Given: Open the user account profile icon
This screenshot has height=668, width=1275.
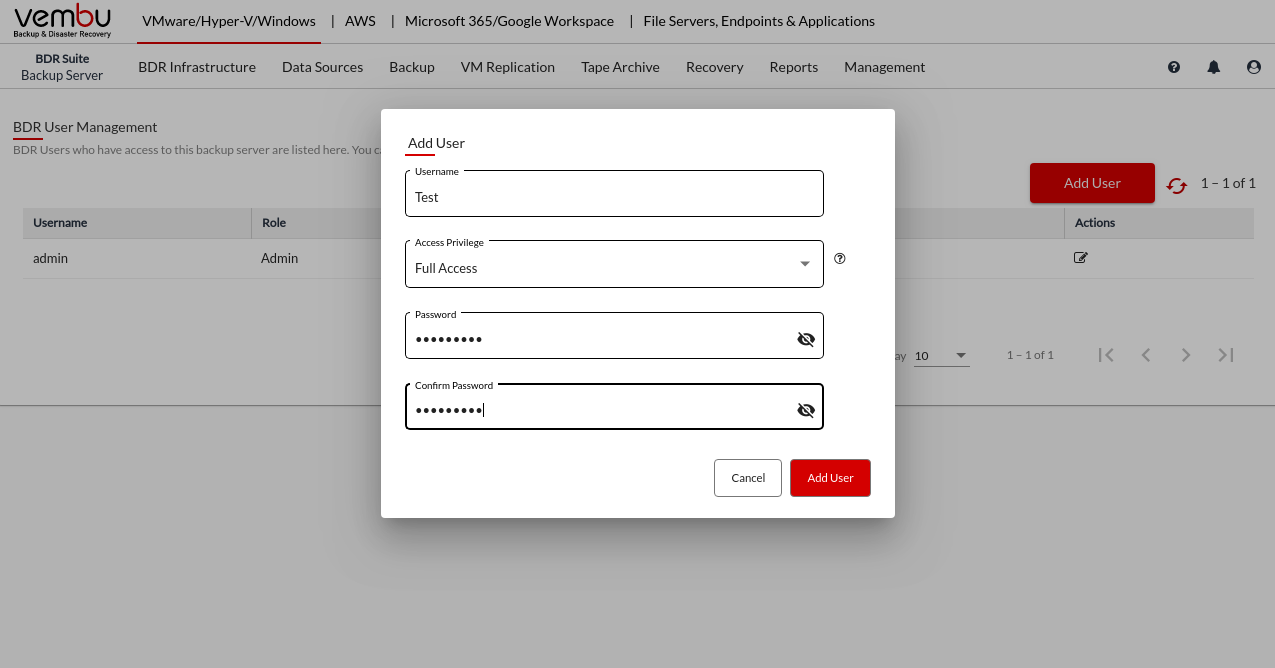Looking at the screenshot, I should 1254,67.
